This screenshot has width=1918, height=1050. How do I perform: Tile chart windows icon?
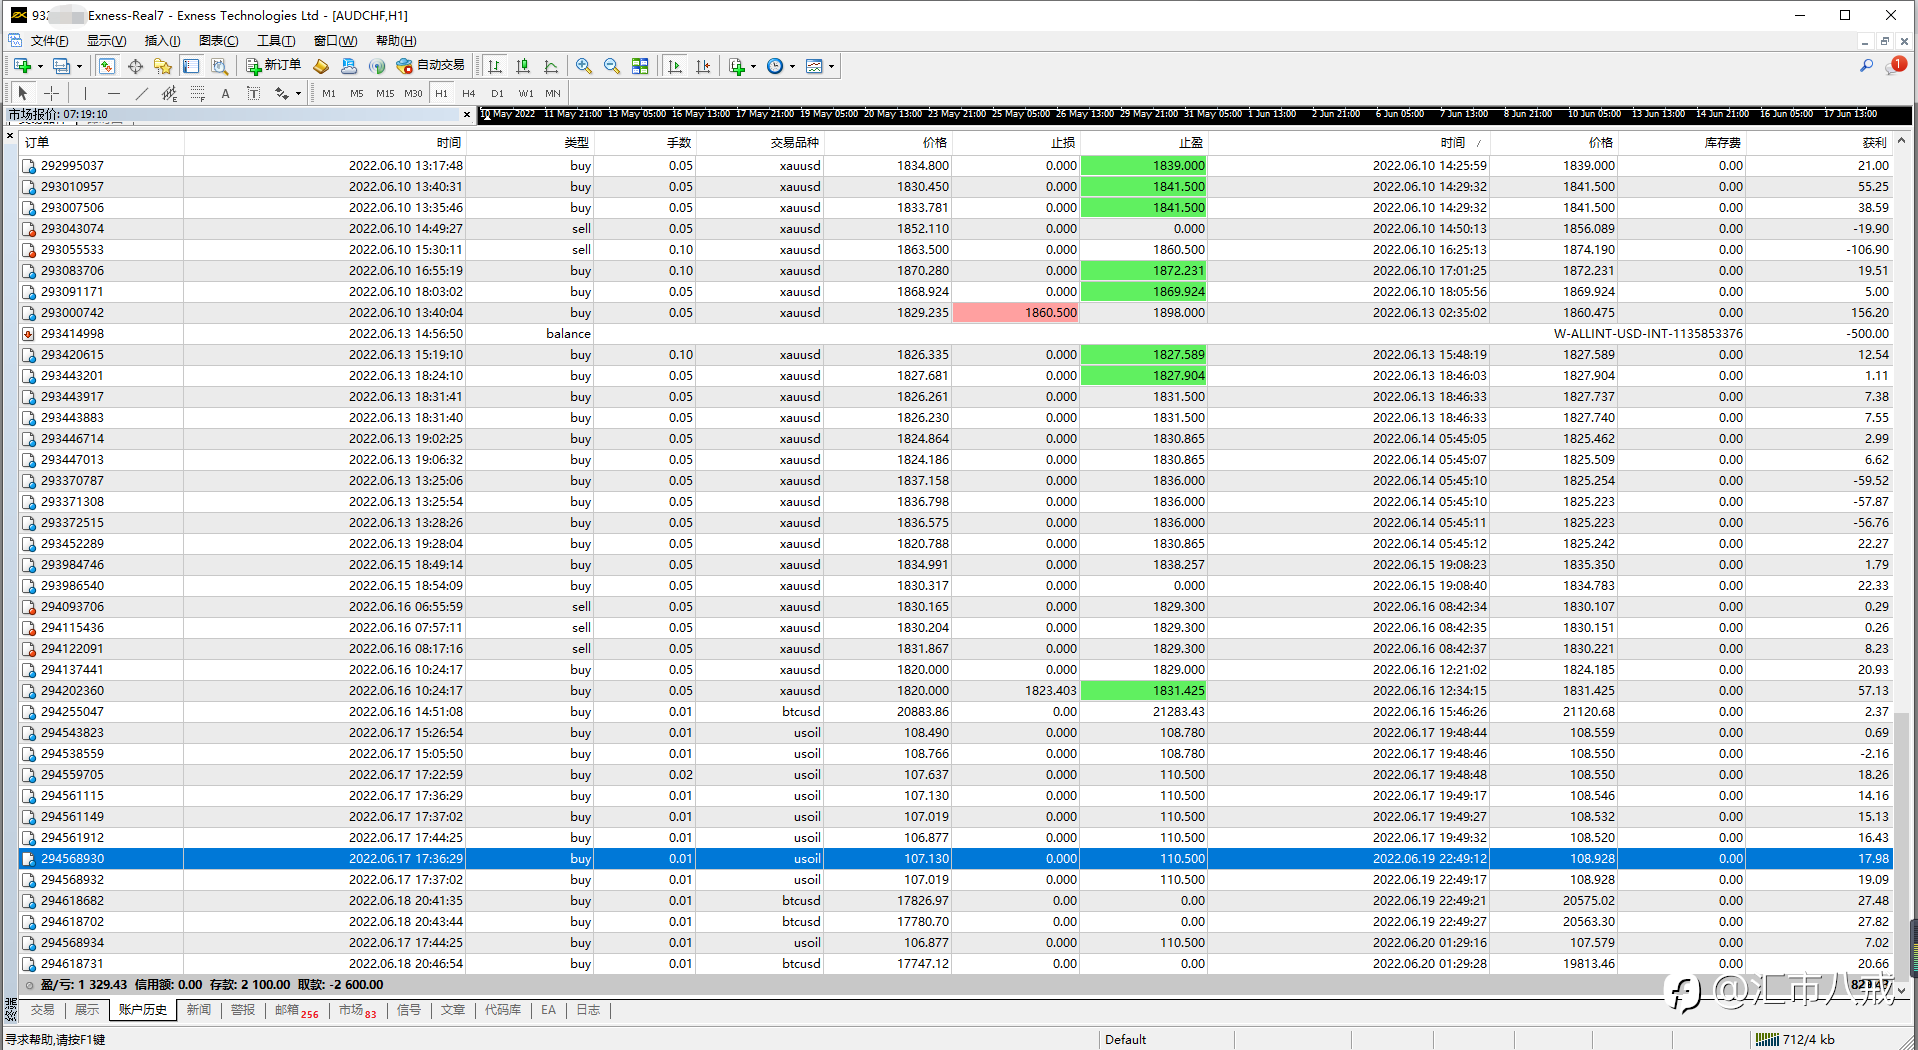pos(640,66)
